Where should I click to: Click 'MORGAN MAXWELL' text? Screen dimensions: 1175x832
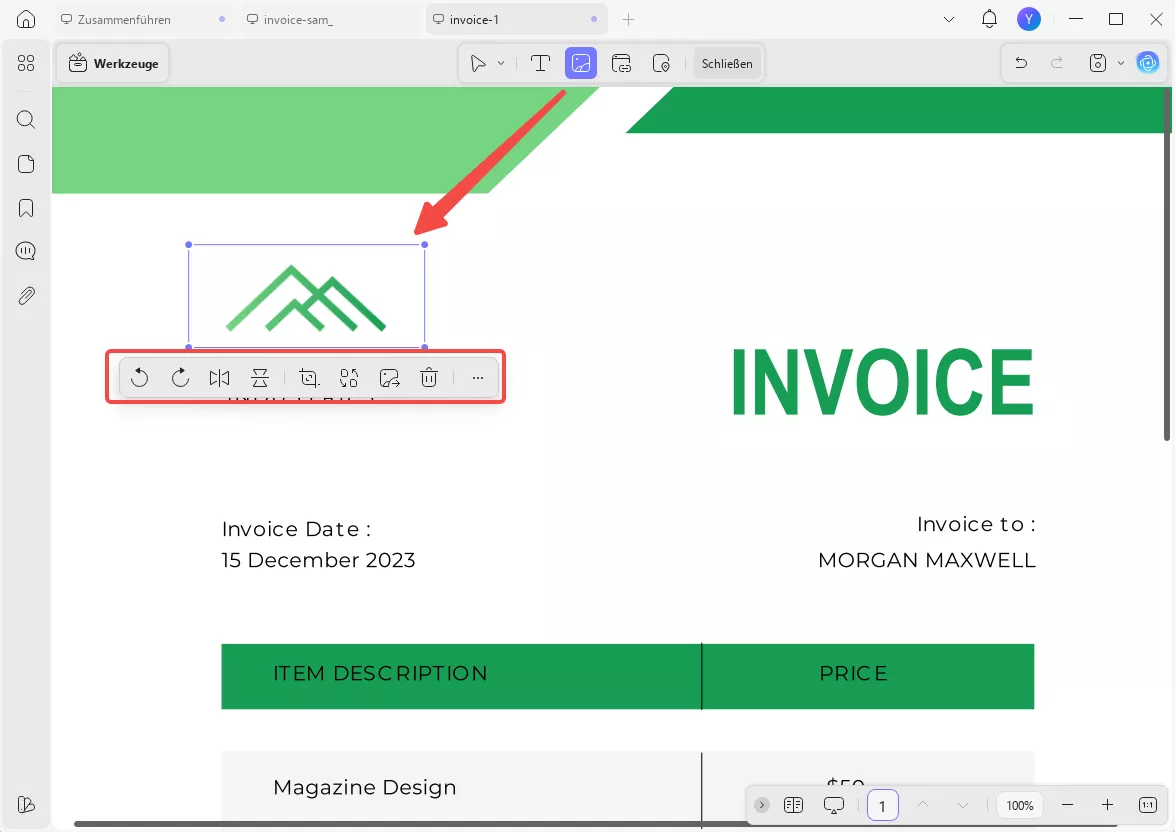(x=927, y=560)
